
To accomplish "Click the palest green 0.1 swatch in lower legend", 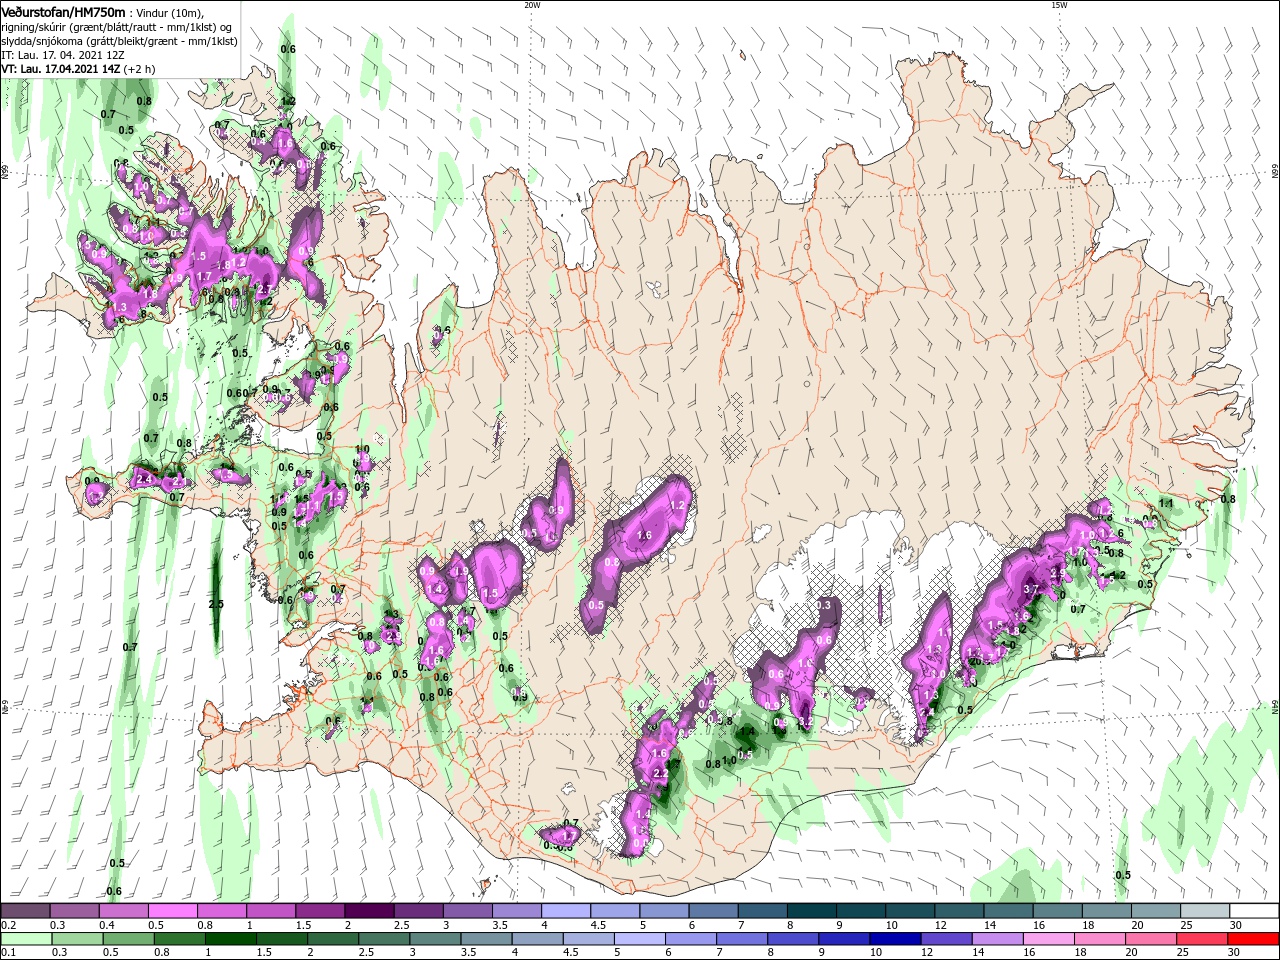I will coord(26,939).
